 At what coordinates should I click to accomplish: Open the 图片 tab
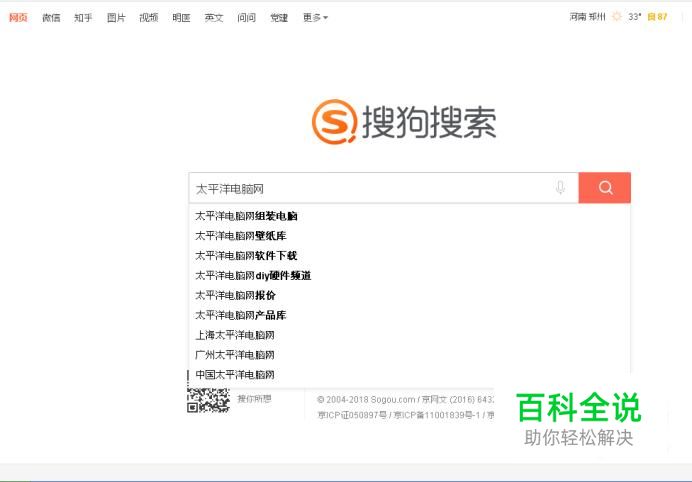[x=116, y=18]
